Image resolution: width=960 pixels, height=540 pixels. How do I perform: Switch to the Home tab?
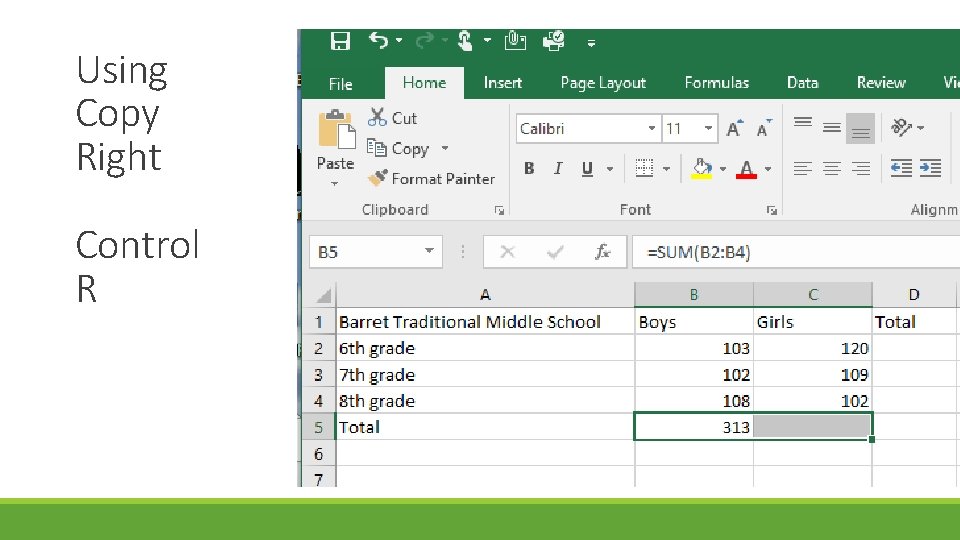(x=424, y=83)
